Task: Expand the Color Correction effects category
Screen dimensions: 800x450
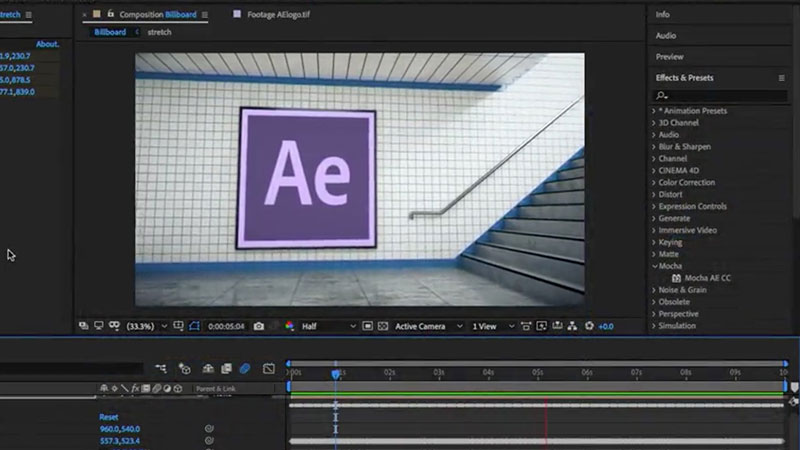Action: 685,183
